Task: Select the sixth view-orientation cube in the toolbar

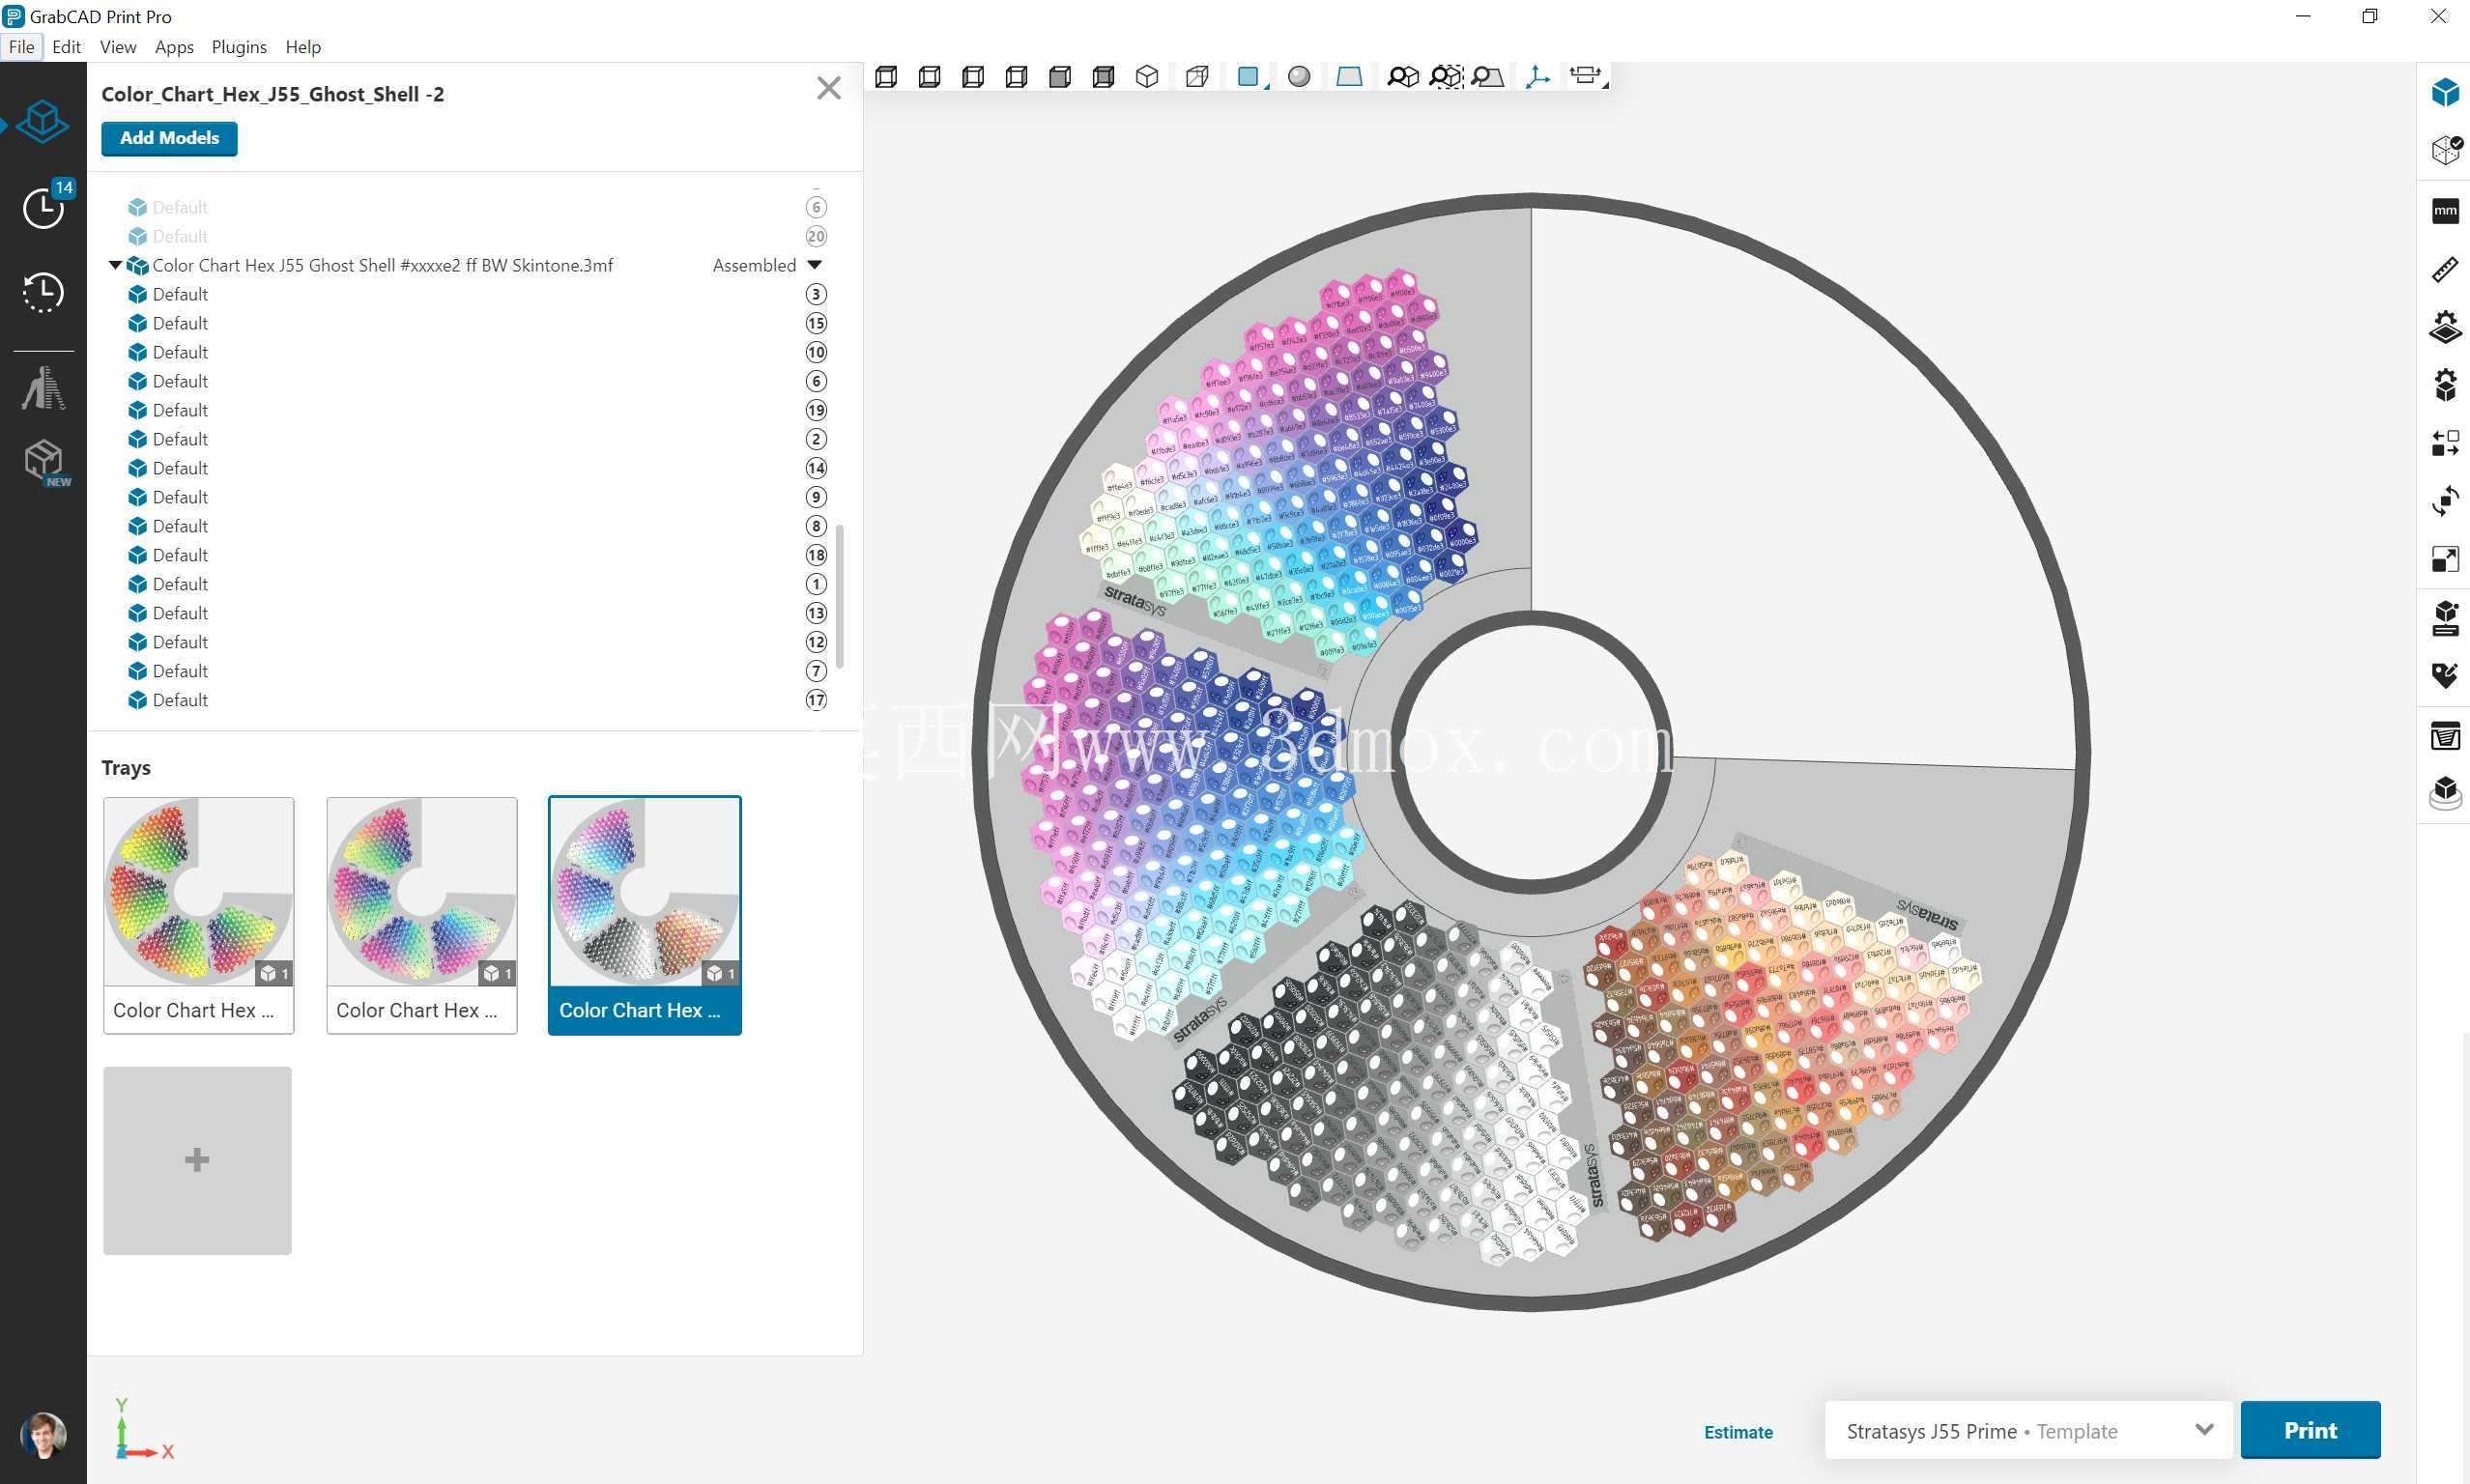Action: point(1104,77)
